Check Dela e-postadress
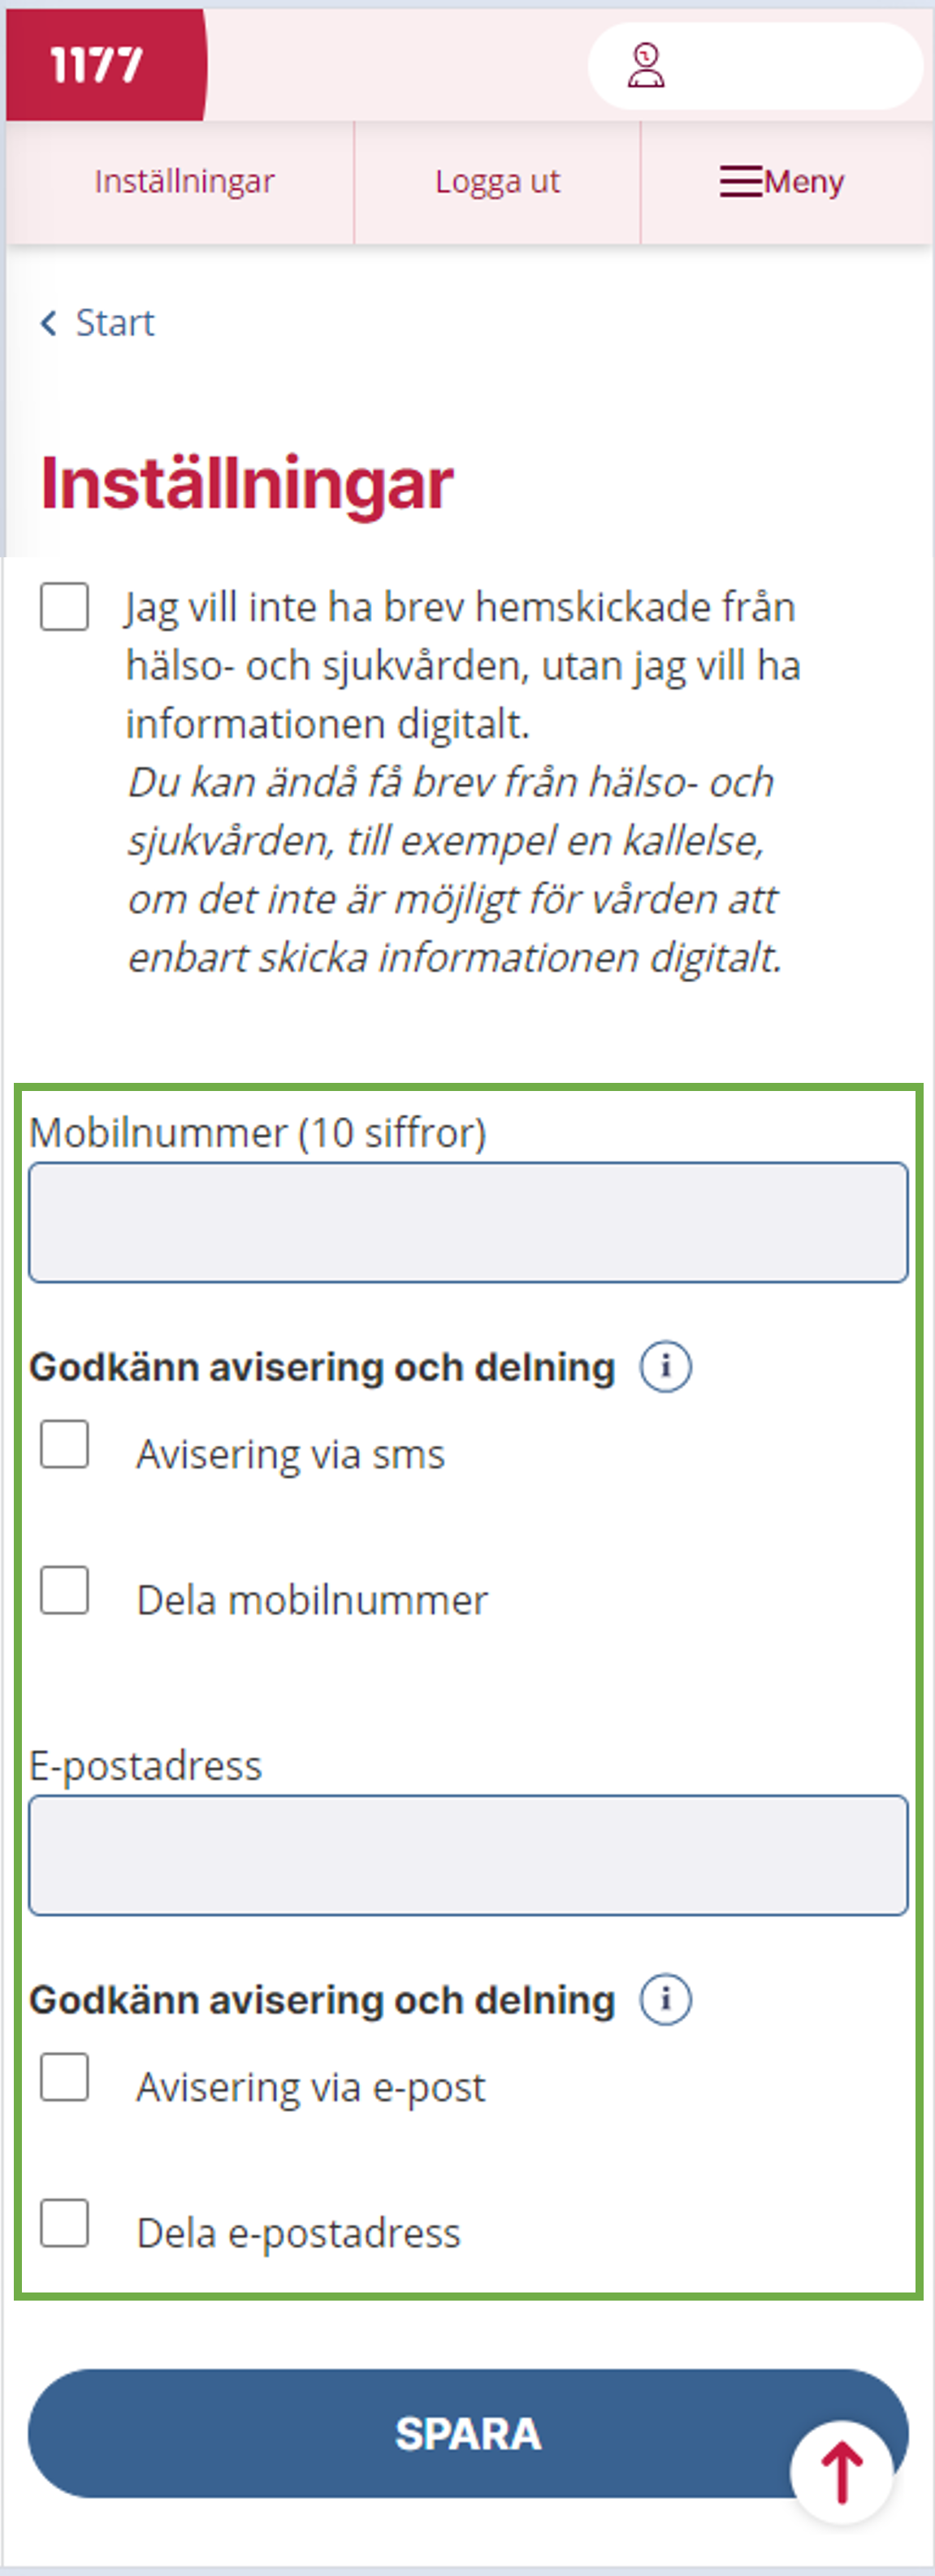935x2576 pixels. [x=65, y=2223]
